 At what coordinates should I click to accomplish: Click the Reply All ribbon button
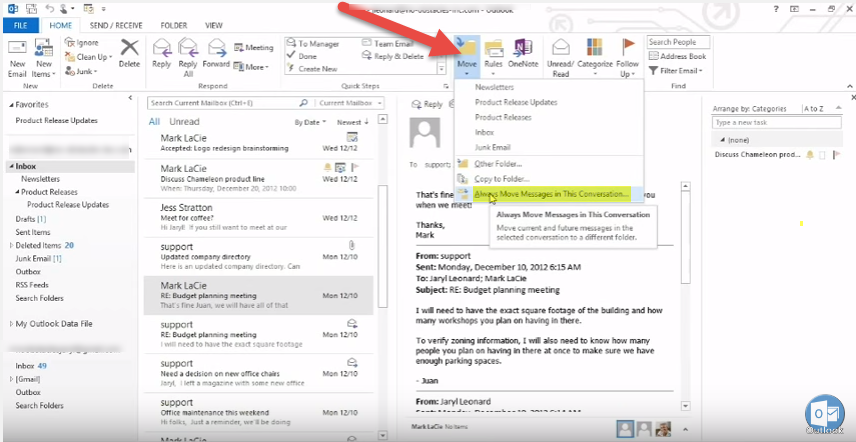[188, 57]
